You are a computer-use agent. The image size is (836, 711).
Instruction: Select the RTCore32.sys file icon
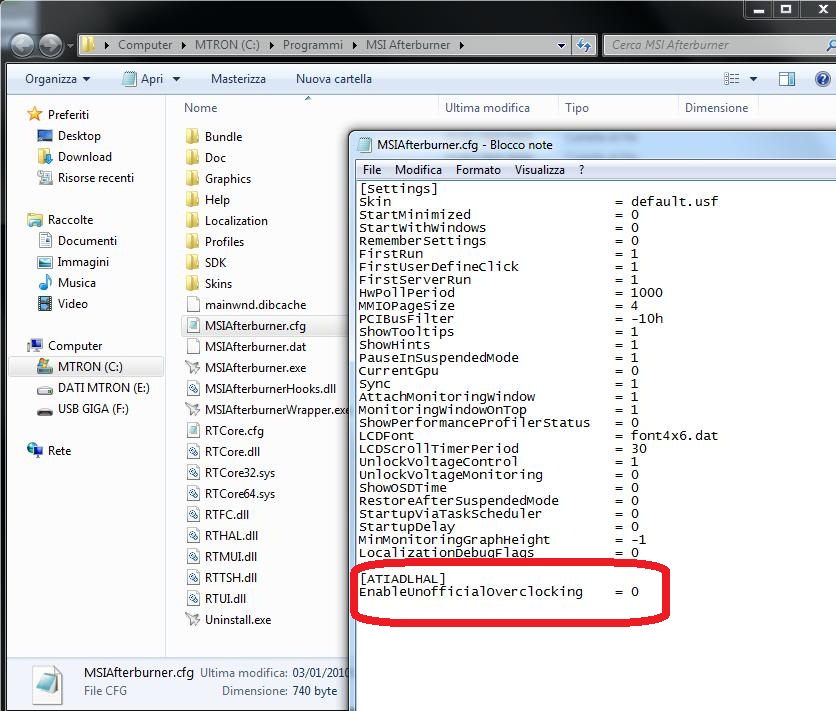click(192, 473)
